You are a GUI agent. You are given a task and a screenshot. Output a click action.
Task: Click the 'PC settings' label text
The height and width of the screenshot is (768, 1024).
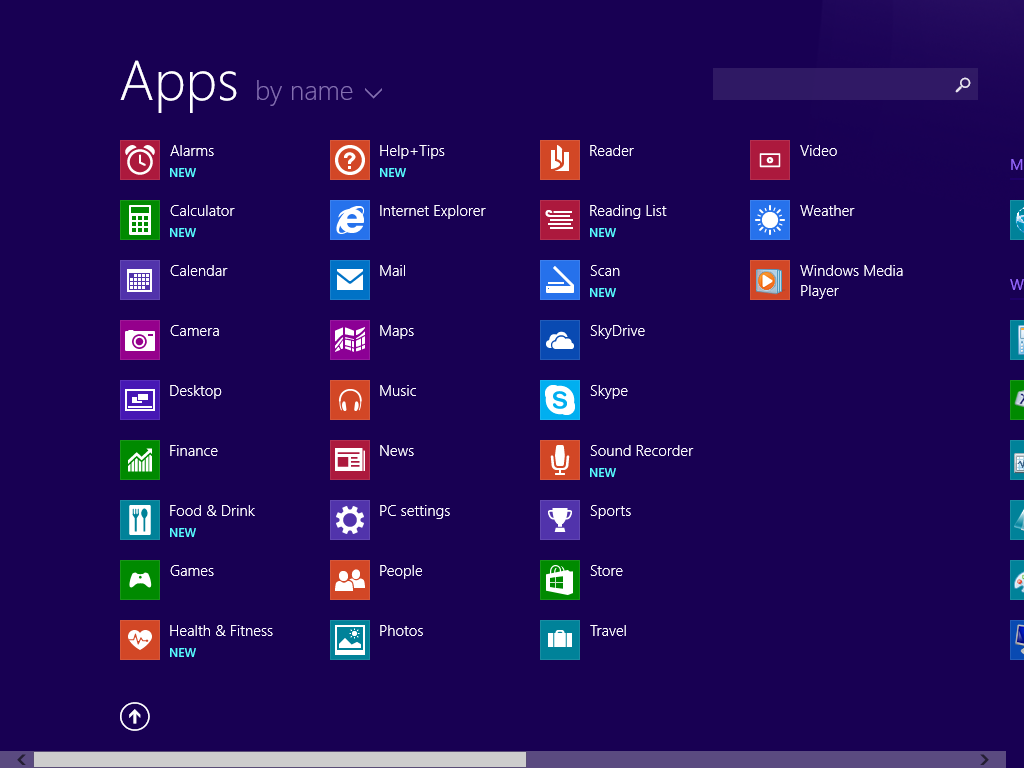[415, 511]
